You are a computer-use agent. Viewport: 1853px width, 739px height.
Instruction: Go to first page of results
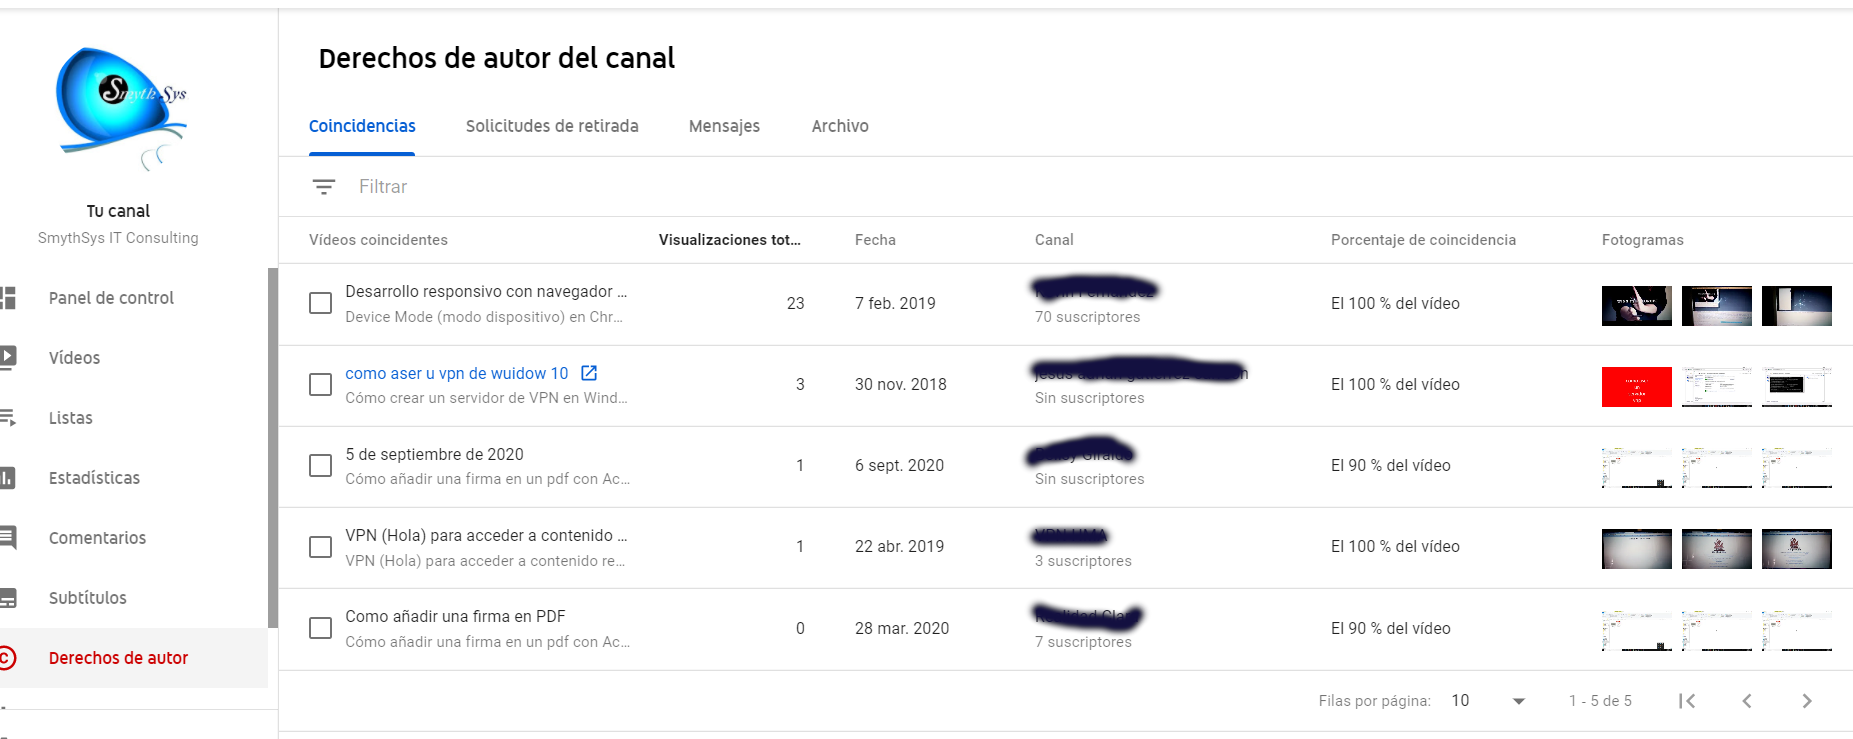[x=1687, y=701]
